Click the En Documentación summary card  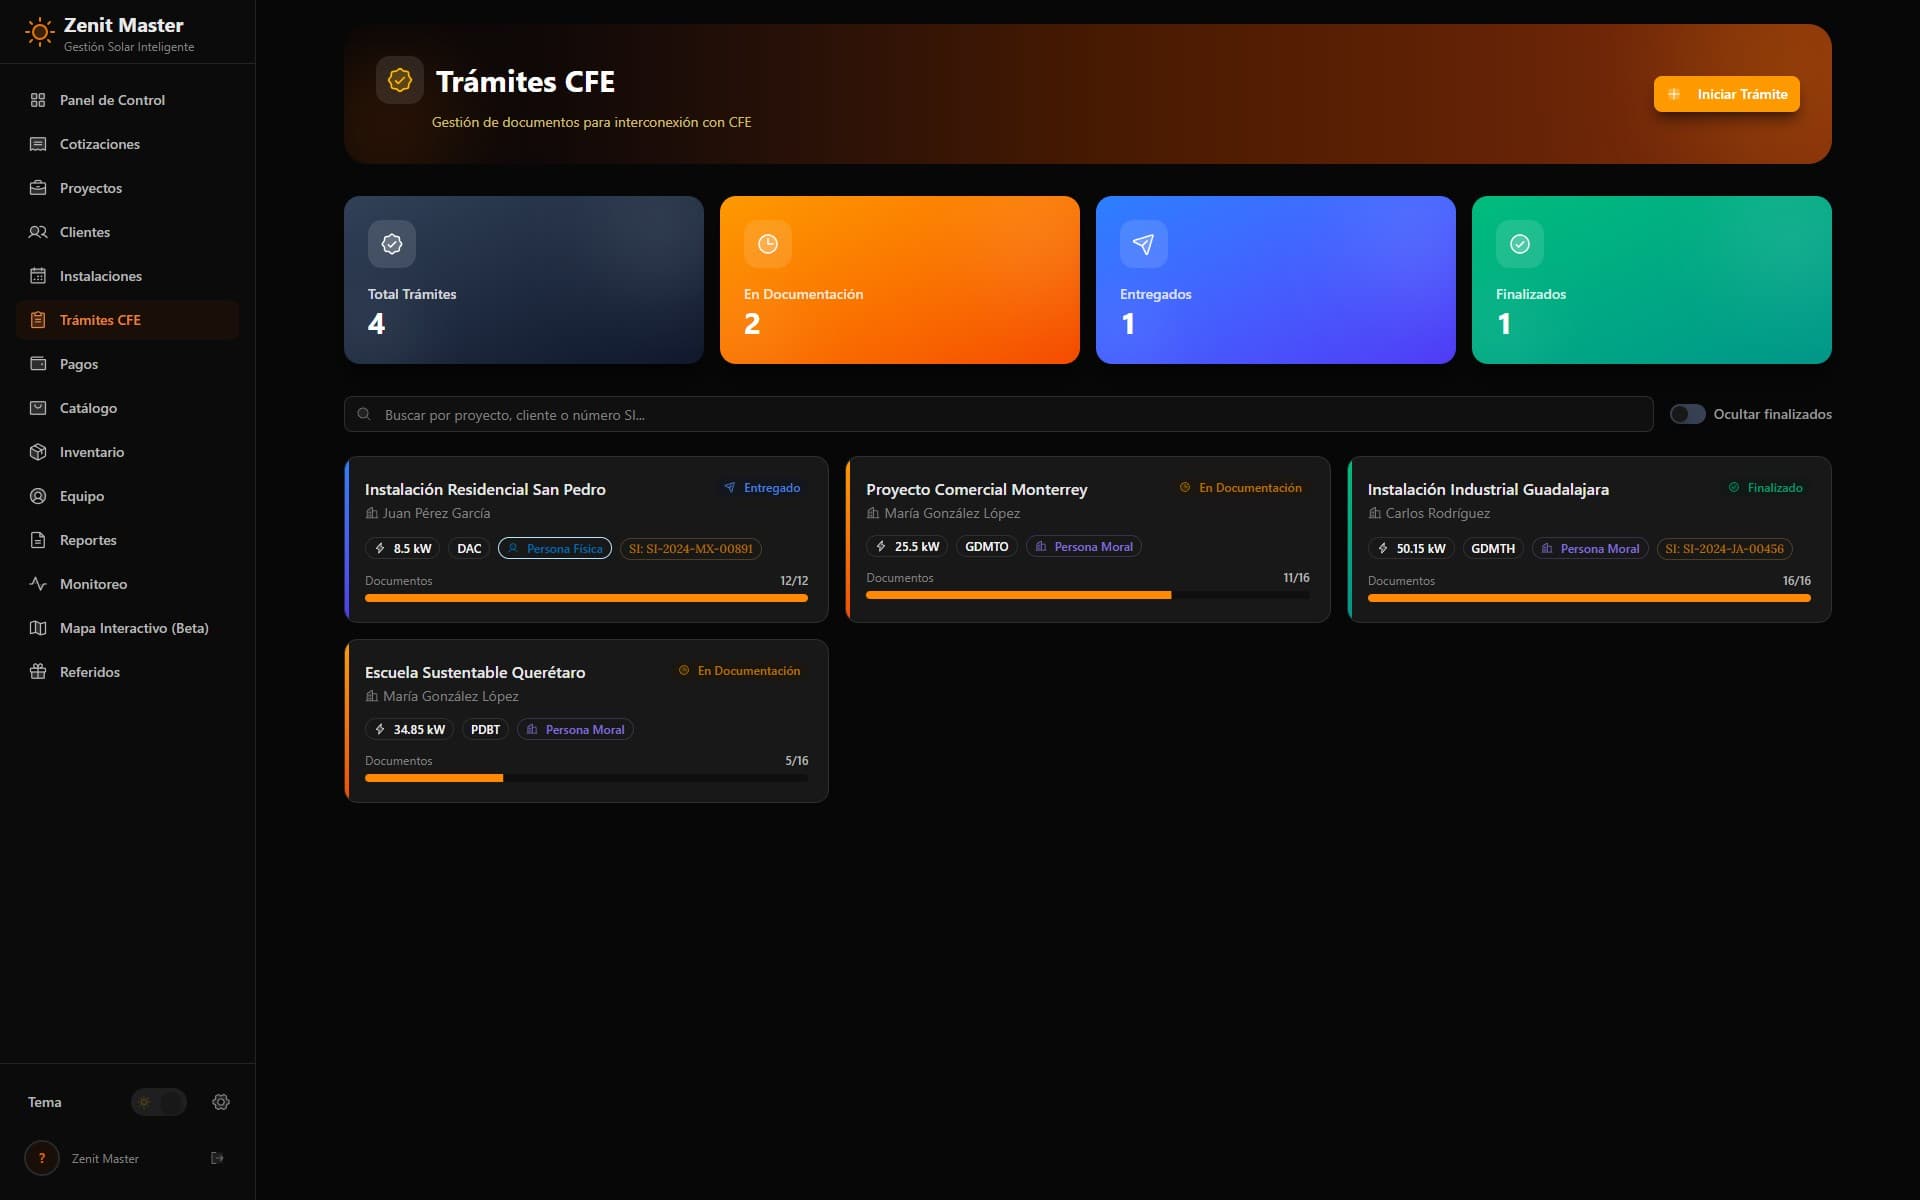coord(900,280)
